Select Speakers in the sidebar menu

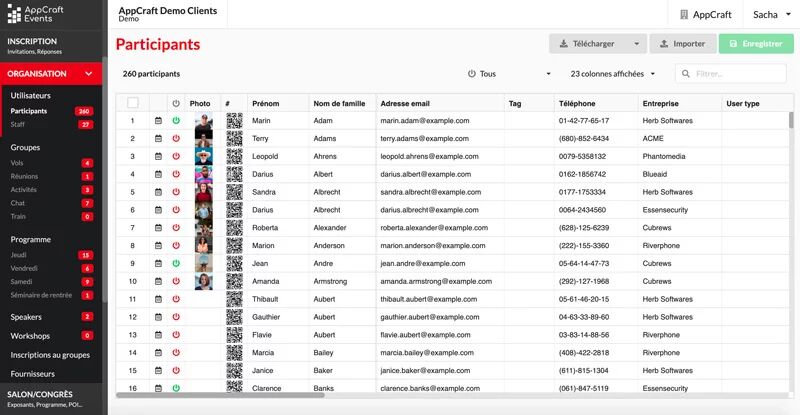click(x=26, y=317)
